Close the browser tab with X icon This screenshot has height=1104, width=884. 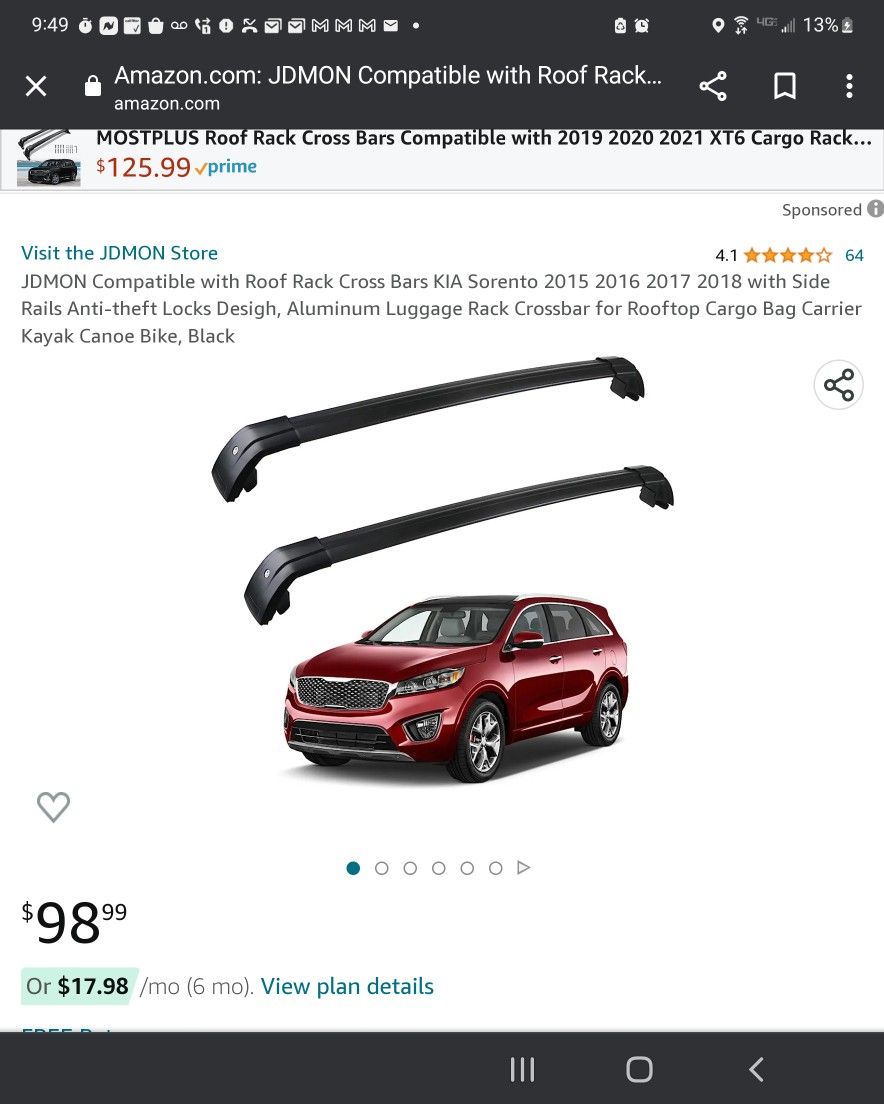(x=36, y=86)
